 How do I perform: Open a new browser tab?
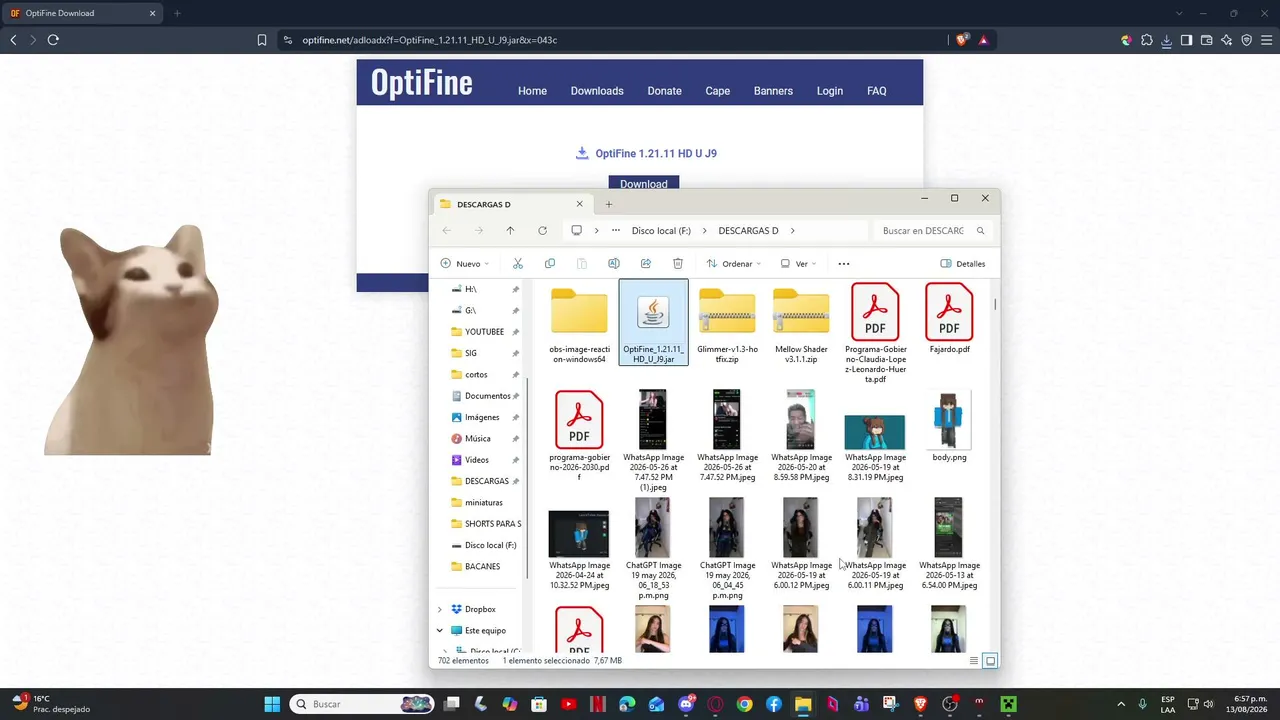[x=177, y=13]
